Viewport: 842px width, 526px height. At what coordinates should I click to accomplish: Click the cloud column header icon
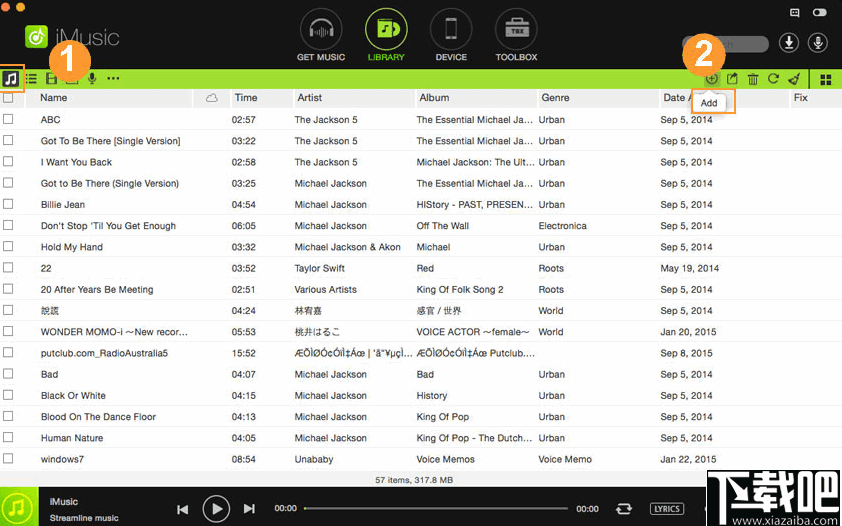[212, 98]
